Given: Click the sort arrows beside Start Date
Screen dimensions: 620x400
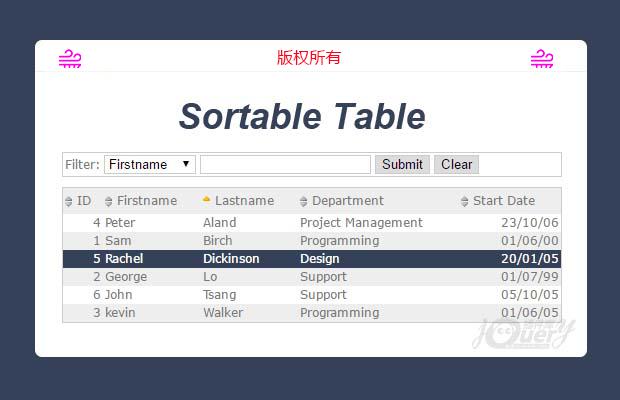Looking at the screenshot, I should pyautogui.click(x=465, y=202).
